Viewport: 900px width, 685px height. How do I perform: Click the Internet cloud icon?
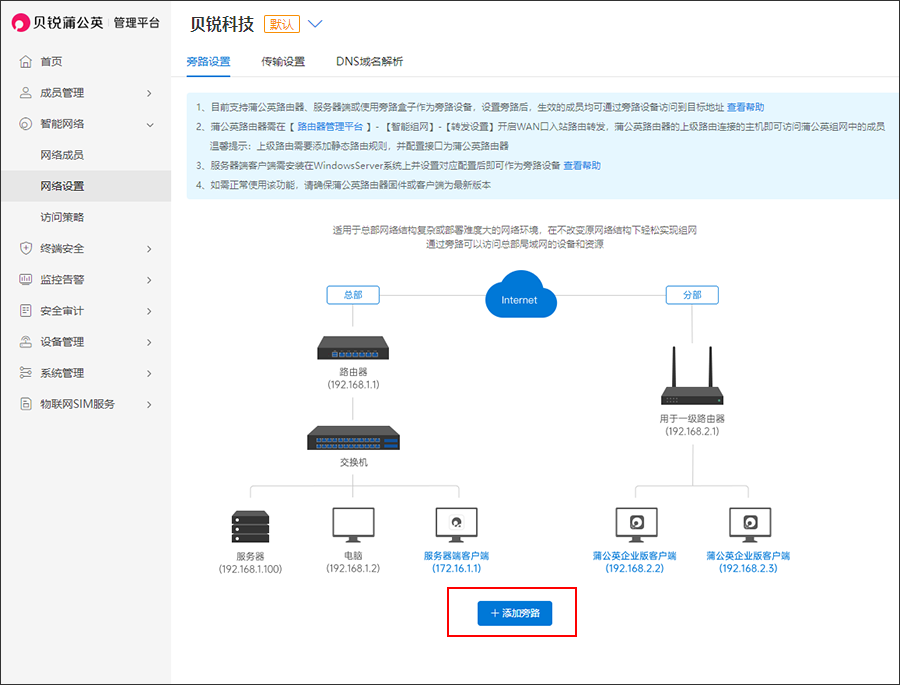point(521,294)
